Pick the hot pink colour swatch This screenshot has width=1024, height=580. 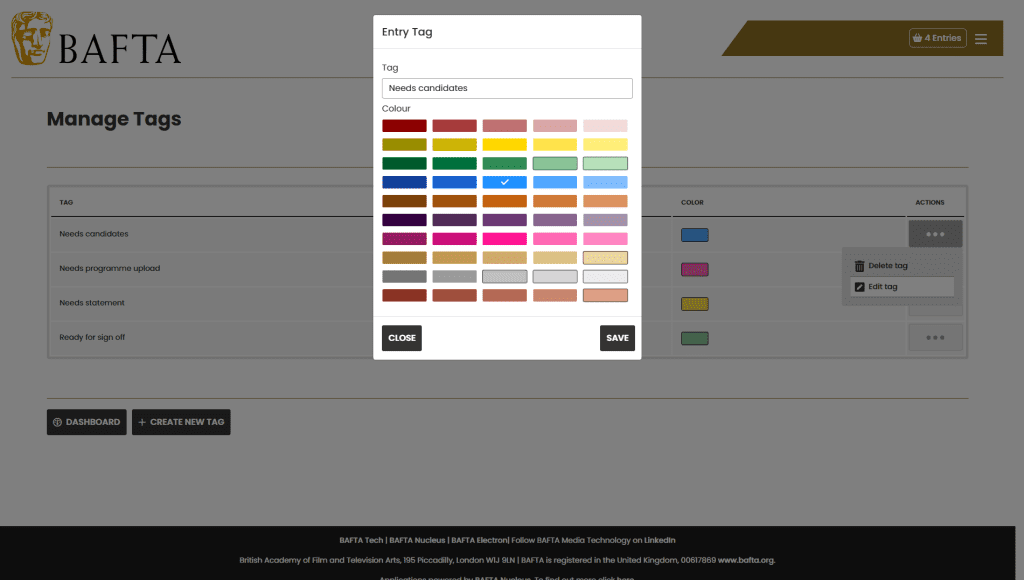click(x=504, y=239)
